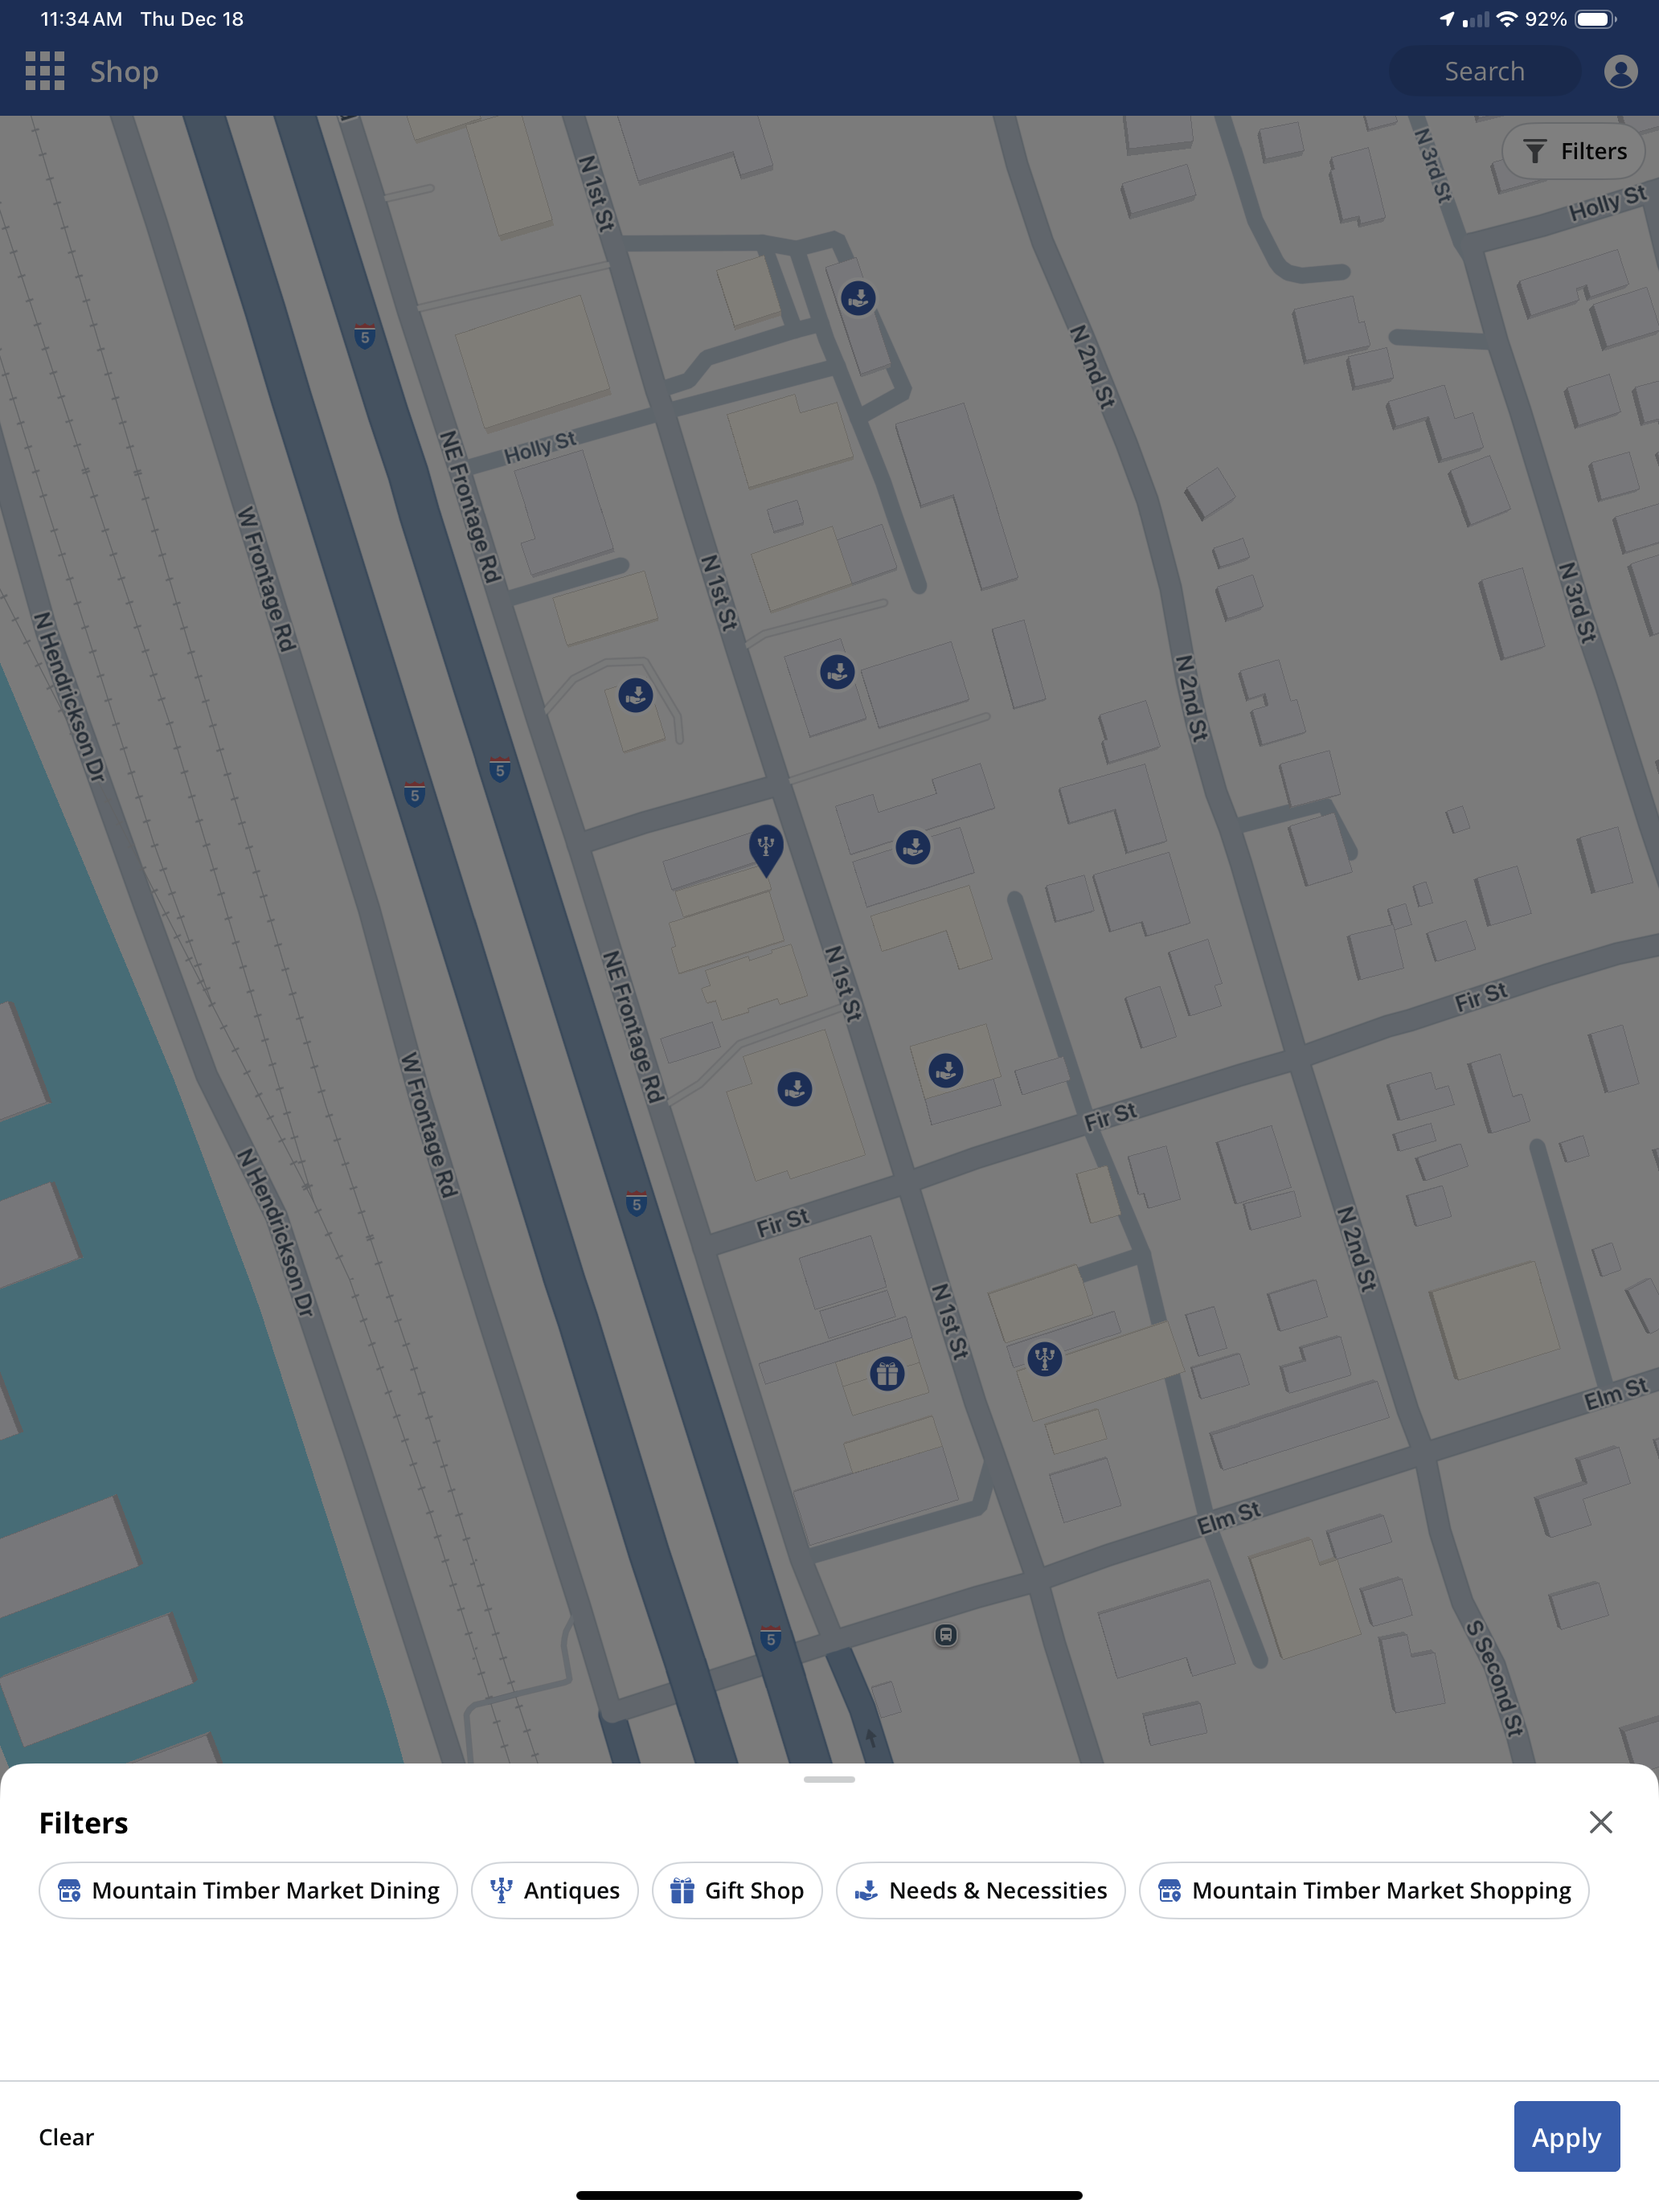Viewport: 1659px width, 2212px height.
Task: Tap the Wi-Fi status icon
Action: (1506, 19)
